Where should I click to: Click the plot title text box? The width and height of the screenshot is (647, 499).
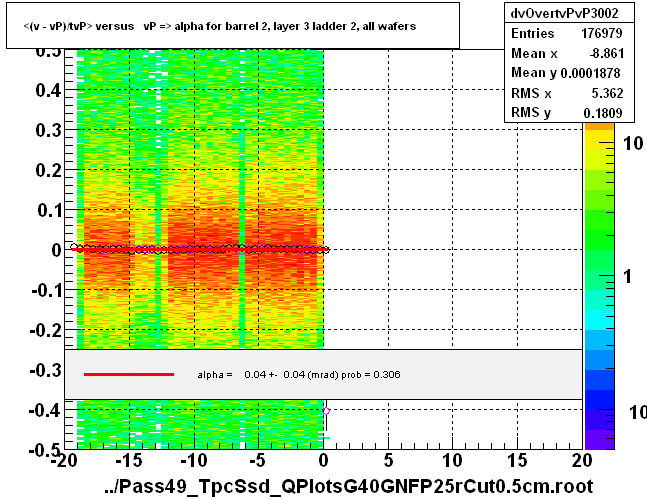(x=233, y=26)
